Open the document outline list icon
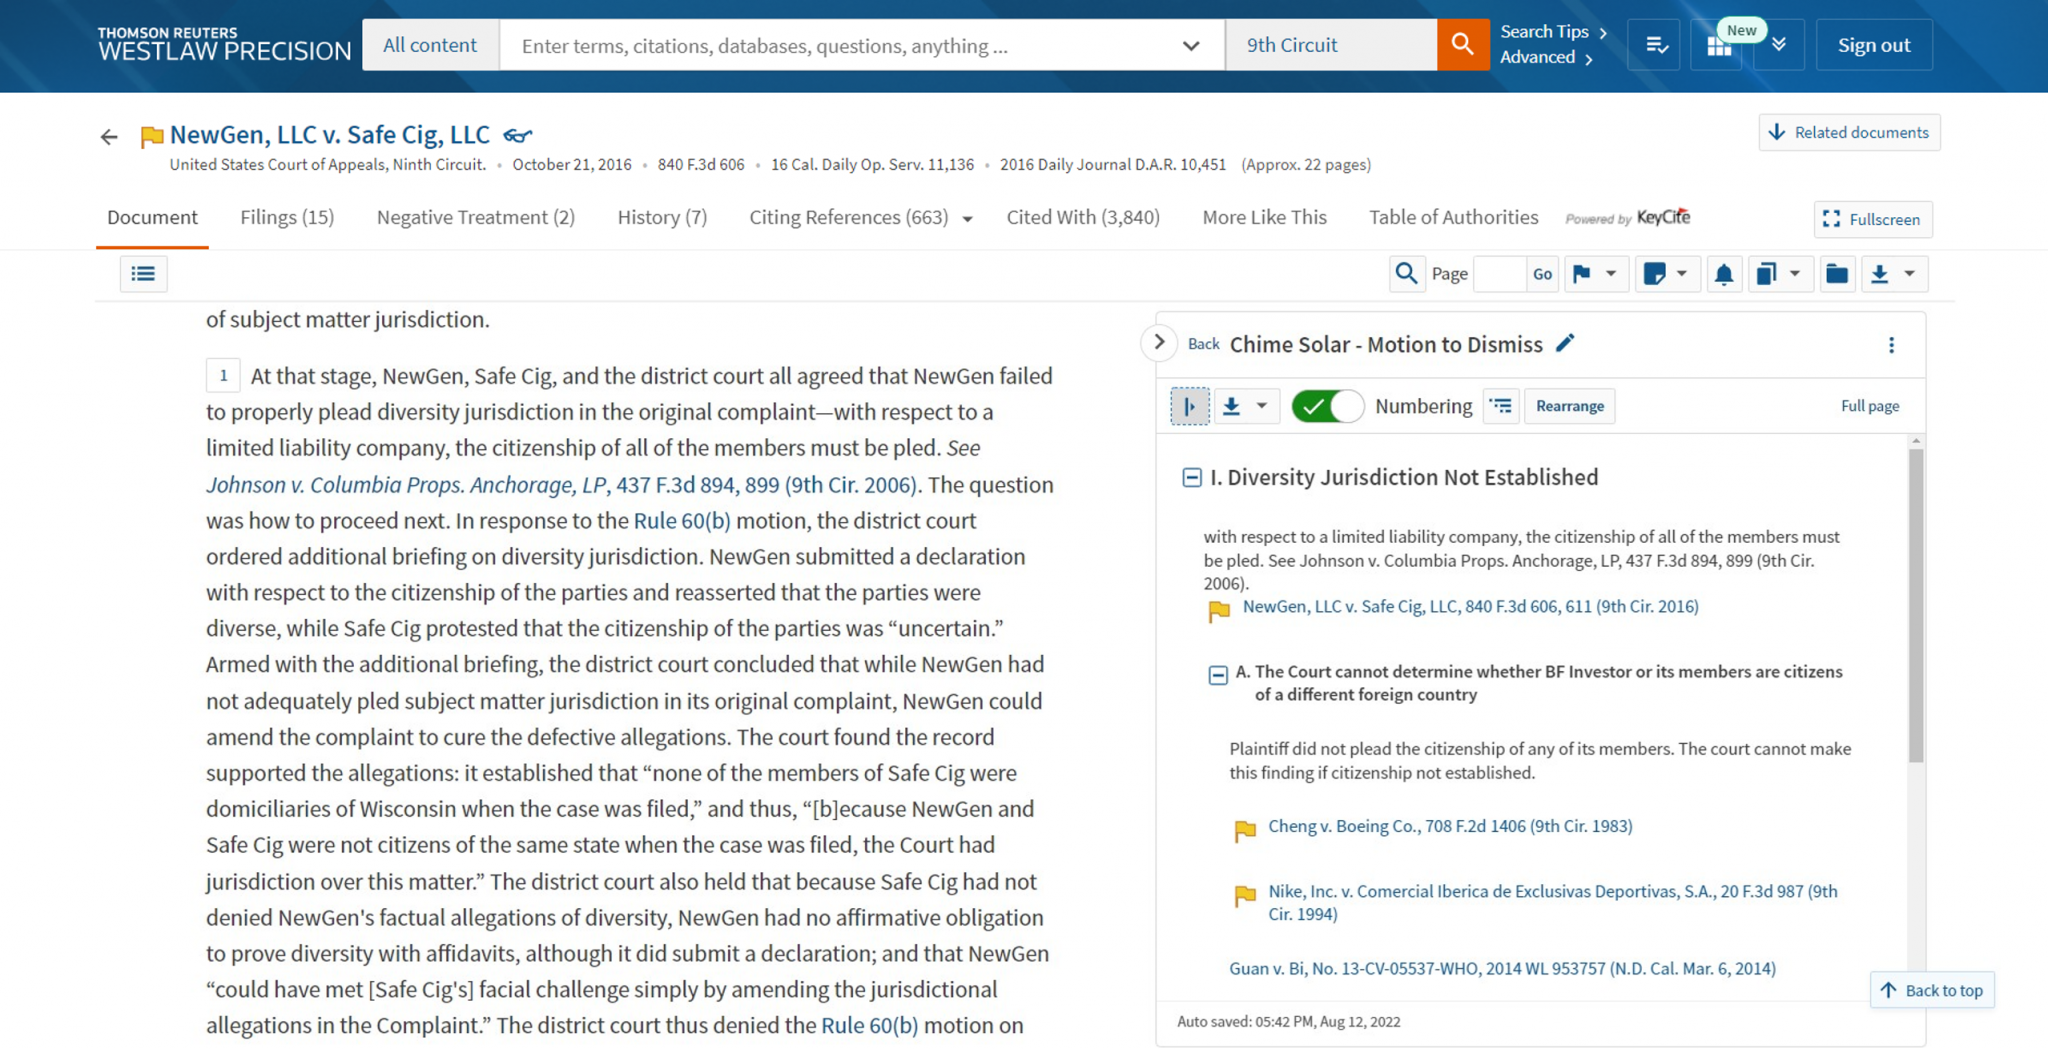The height and width of the screenshot is (1049, 2048). point(143,273)
